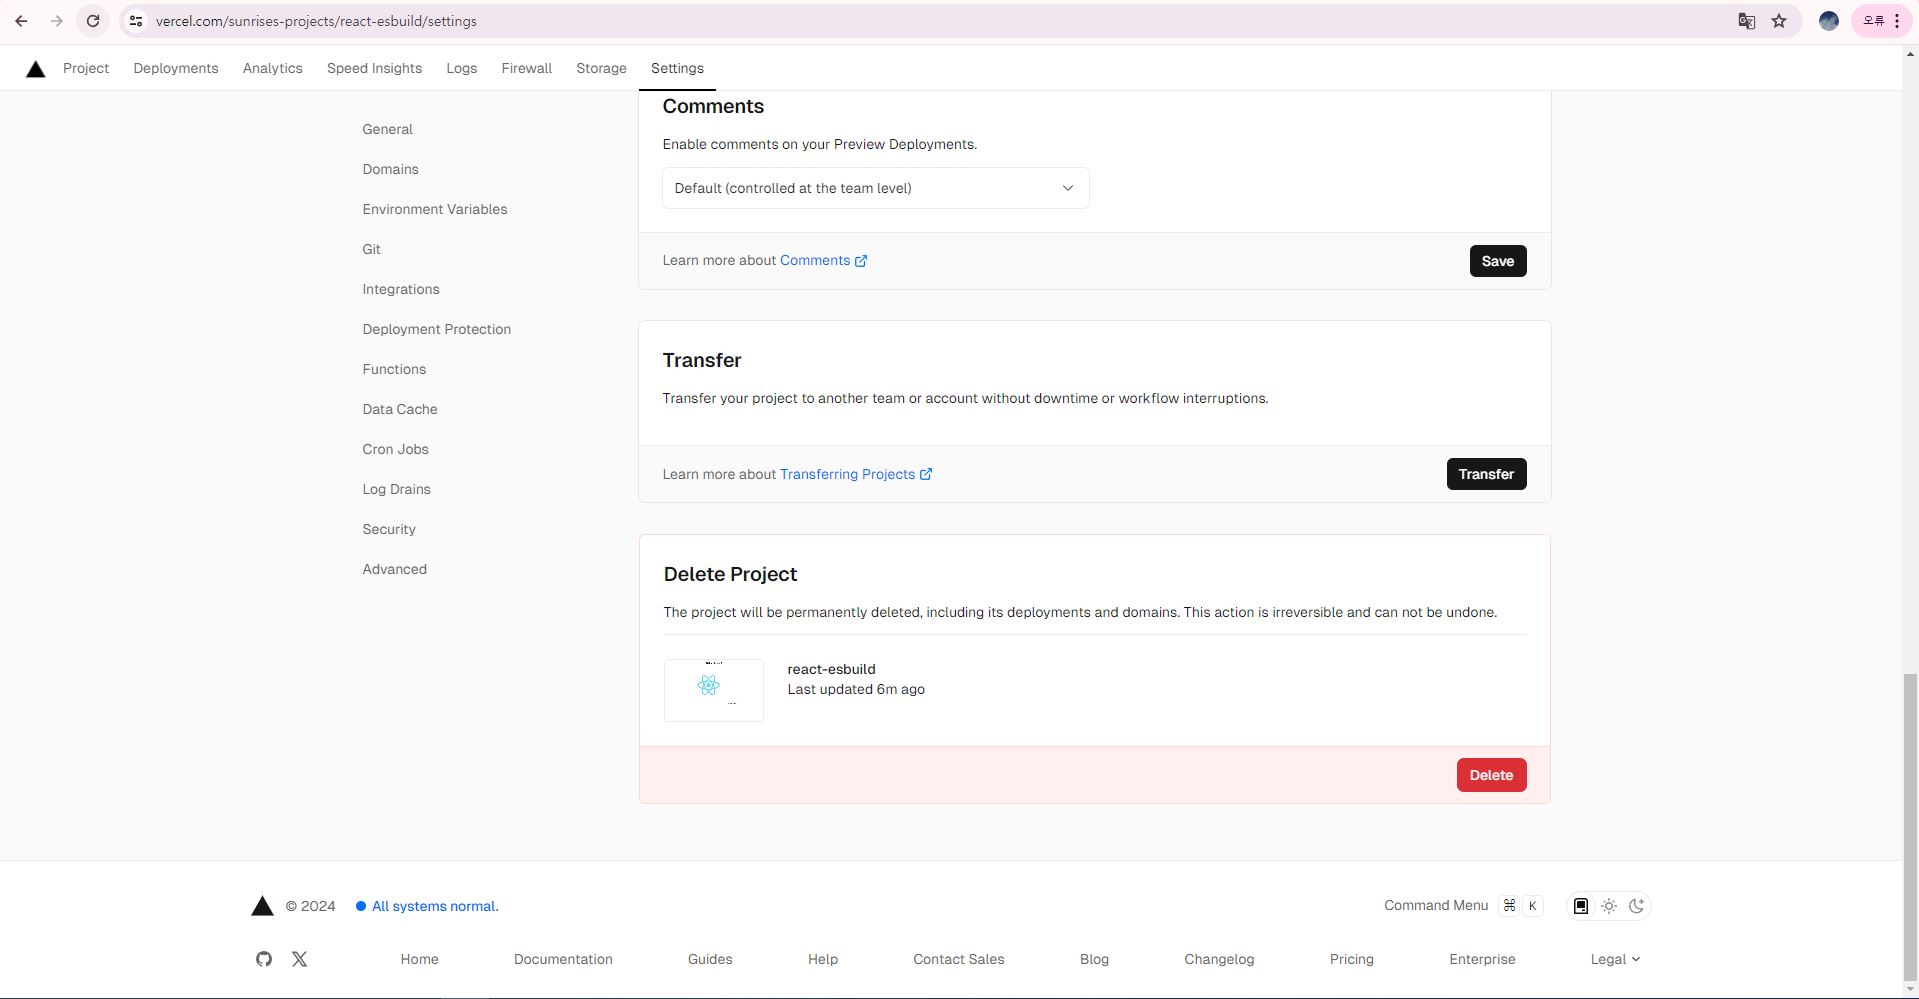Image resolution: width=1919 pixels, height=999 pixels.
Task: Open Cron Jobs settings
Action: click(x=395, y=449)
